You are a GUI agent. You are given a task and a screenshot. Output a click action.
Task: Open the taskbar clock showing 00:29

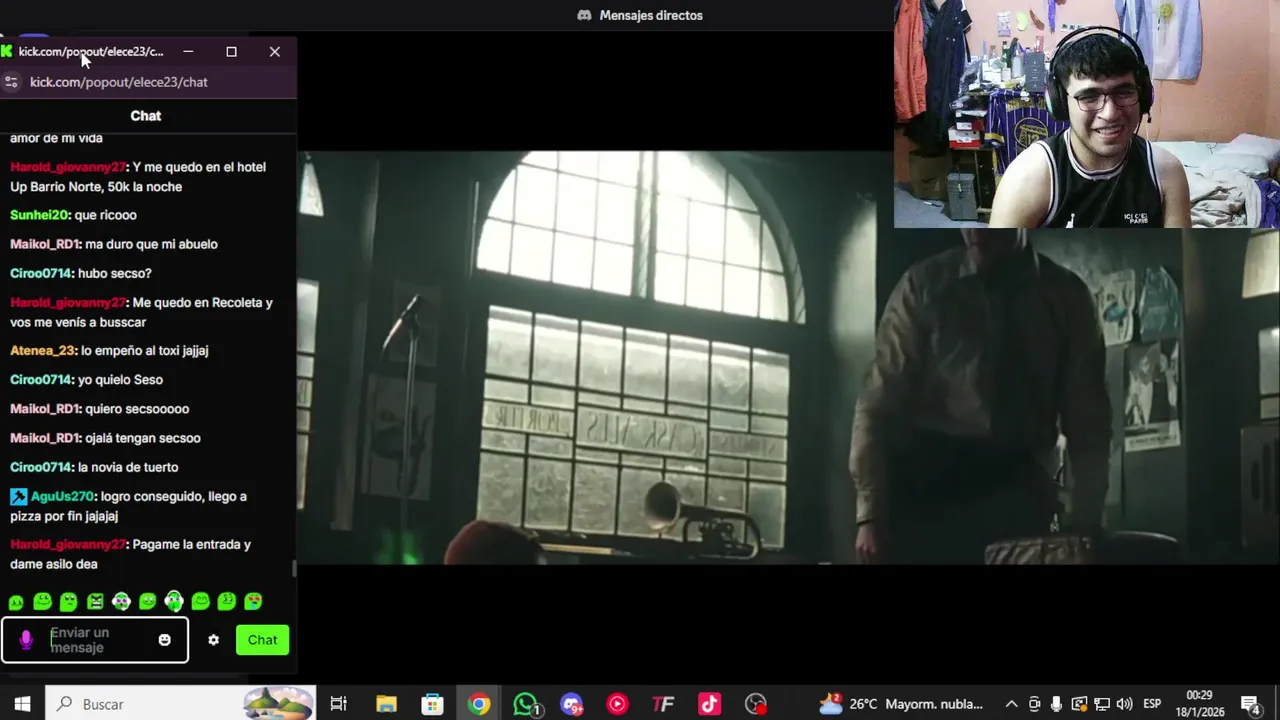1199,704
